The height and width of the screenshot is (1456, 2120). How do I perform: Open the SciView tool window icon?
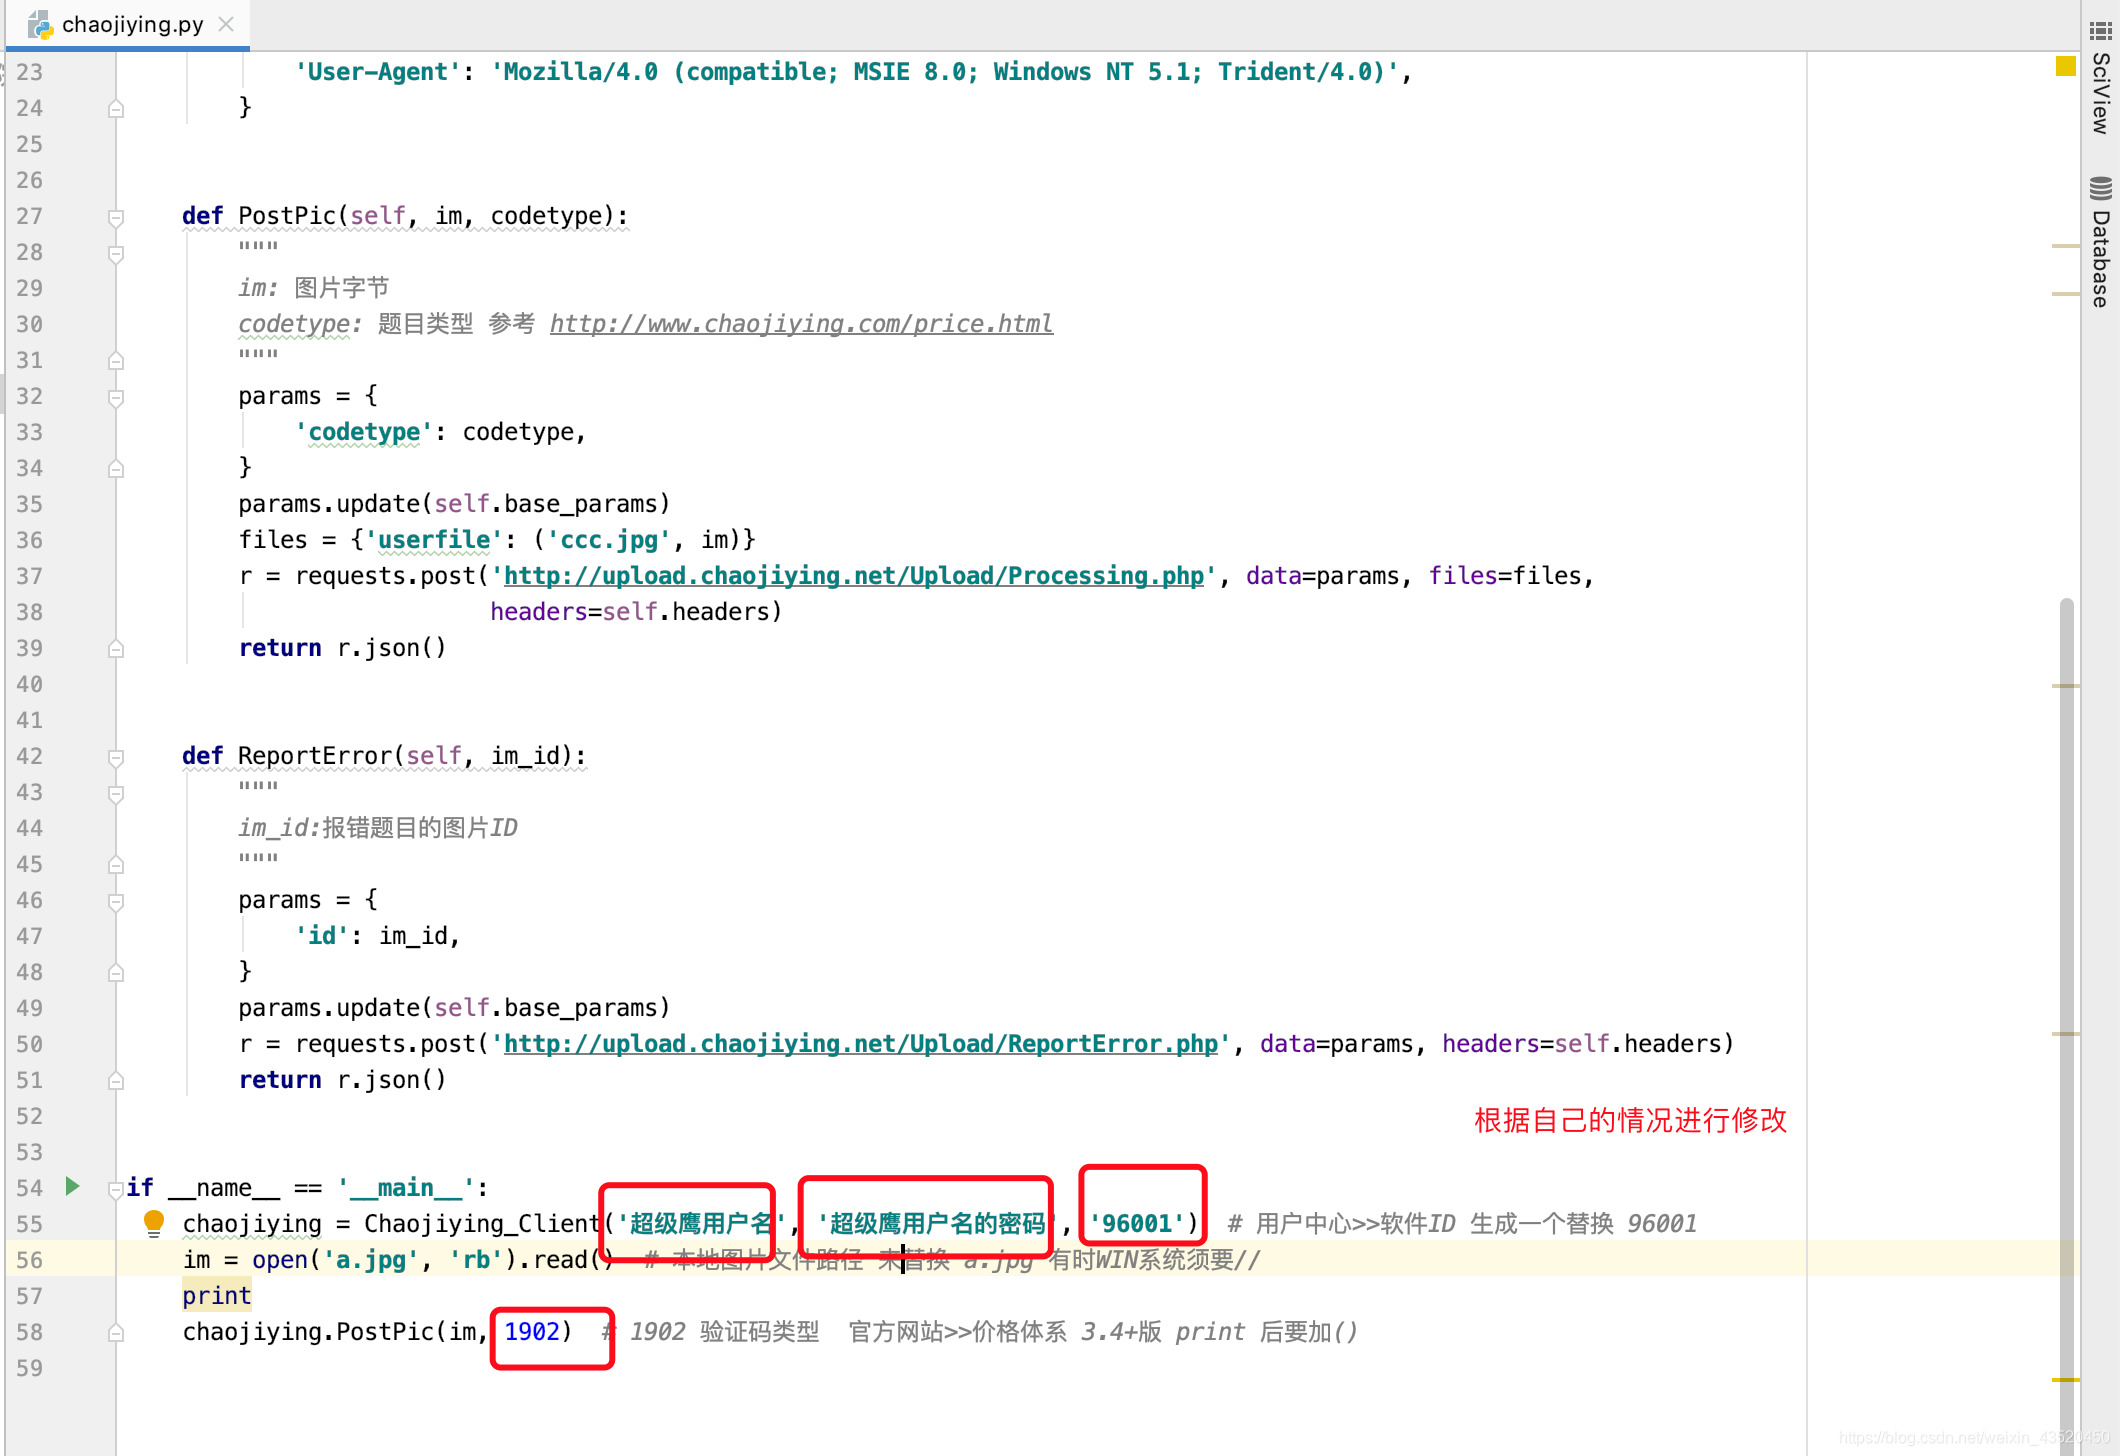pos(2101,30)
